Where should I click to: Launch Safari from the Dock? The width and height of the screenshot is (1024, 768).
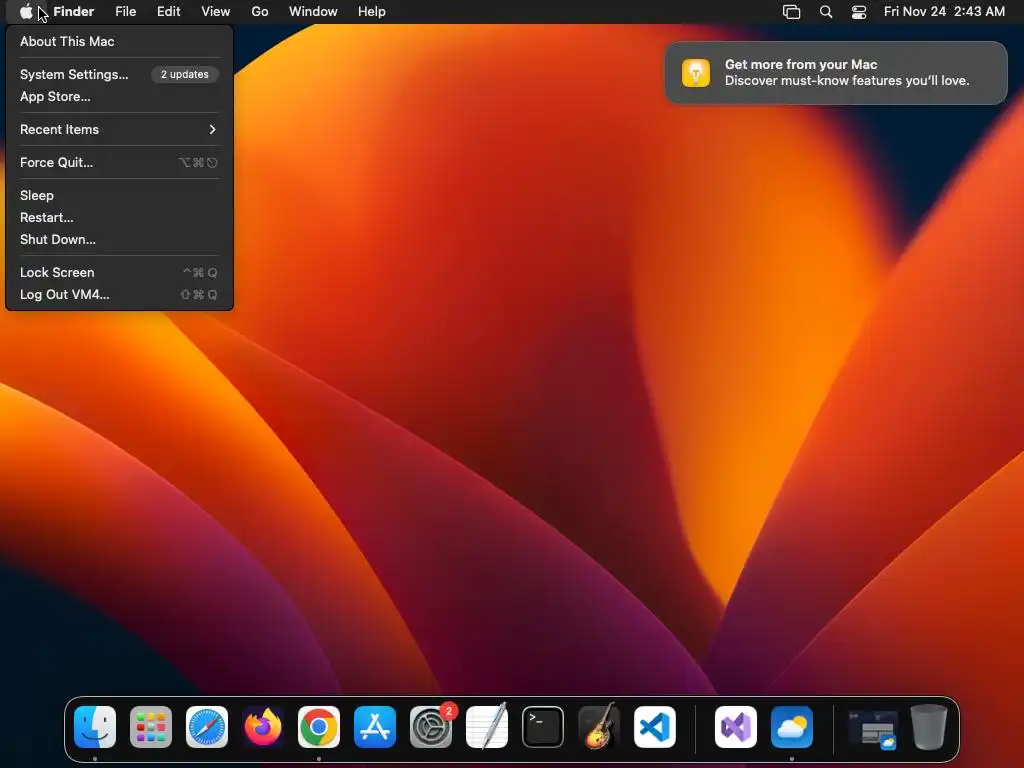coord(207,727)
